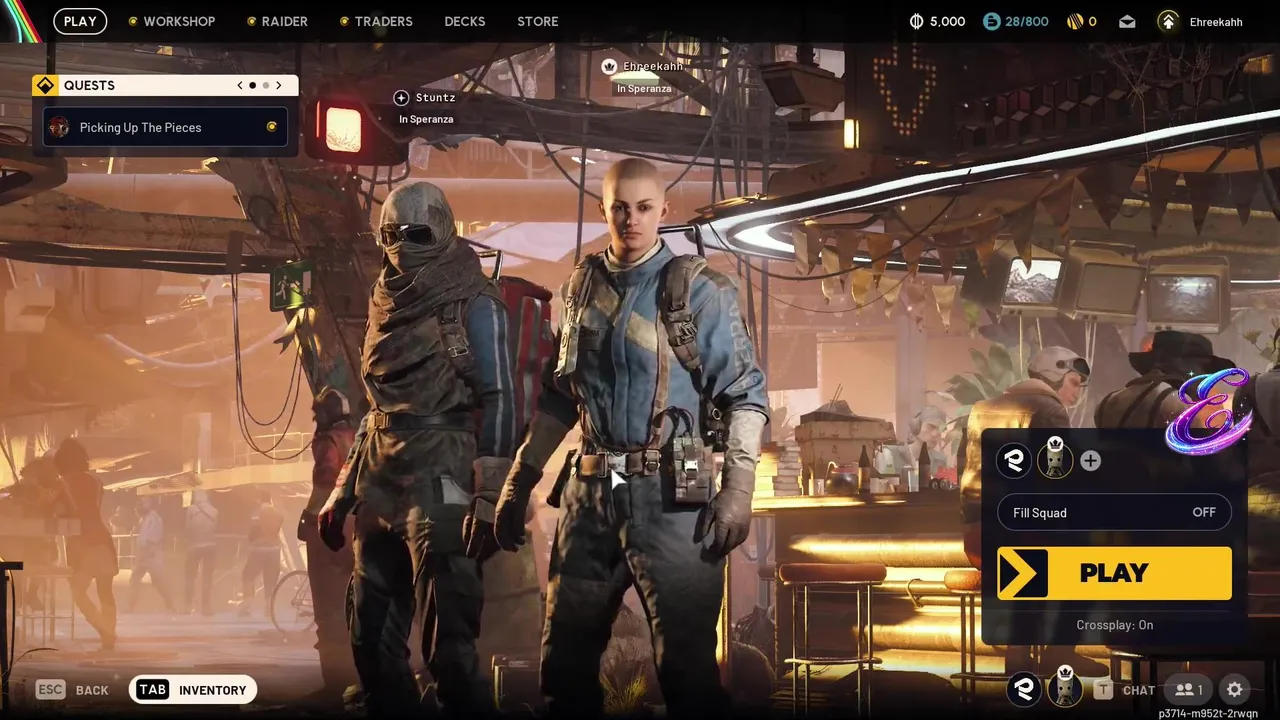The image size is (1280, 720).
Task: Go to previous quest page arrow
Action: 240,85
